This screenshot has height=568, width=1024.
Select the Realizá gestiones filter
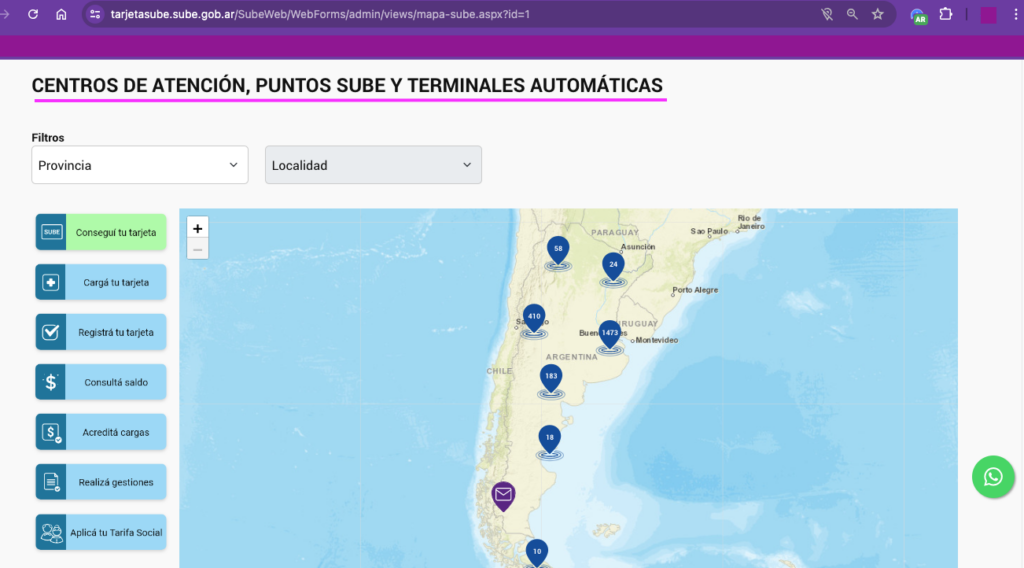[101, 482]
